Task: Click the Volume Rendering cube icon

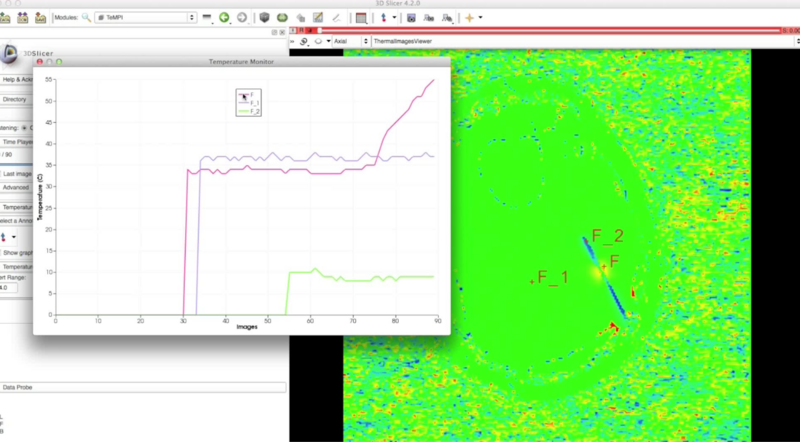Action: click(x=264, y=18)
